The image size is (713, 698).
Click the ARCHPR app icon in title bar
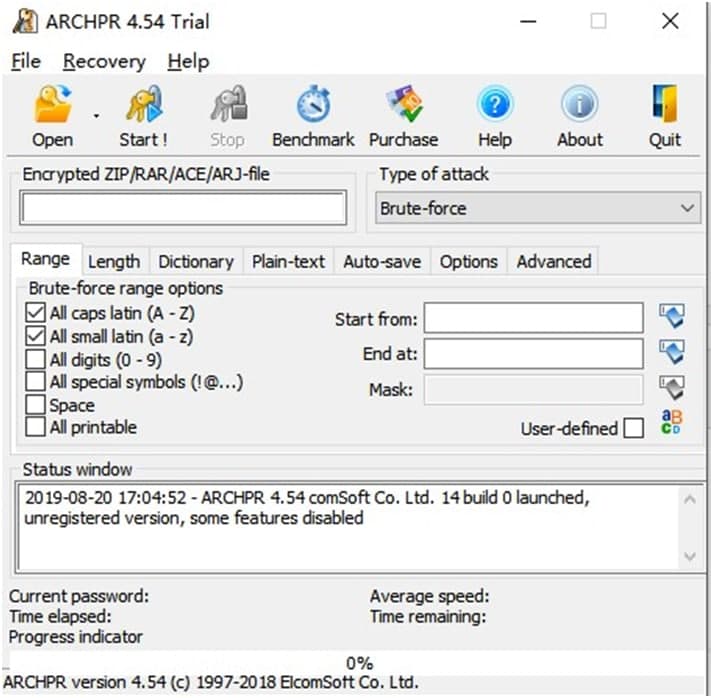click(x=25, y=21)
